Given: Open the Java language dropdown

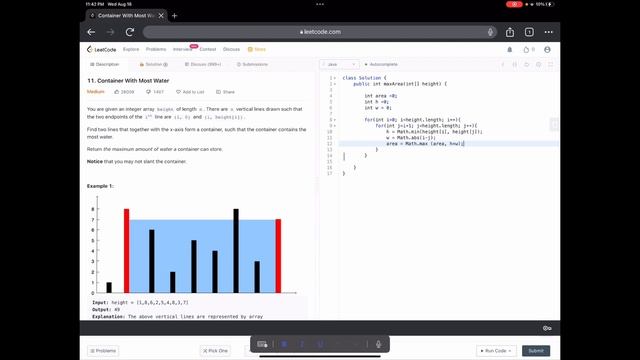Looking at the screenshot, I should 339,64.
